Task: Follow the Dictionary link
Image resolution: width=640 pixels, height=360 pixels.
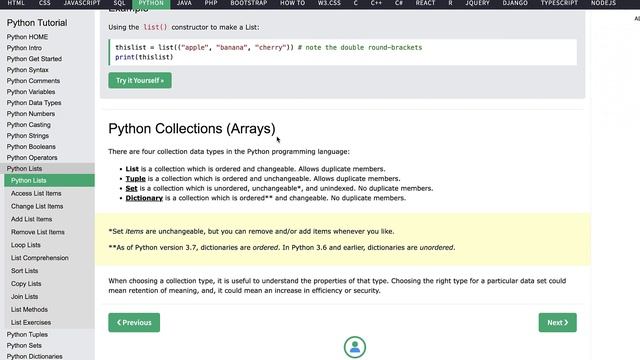Action: (x=144, y=198)
